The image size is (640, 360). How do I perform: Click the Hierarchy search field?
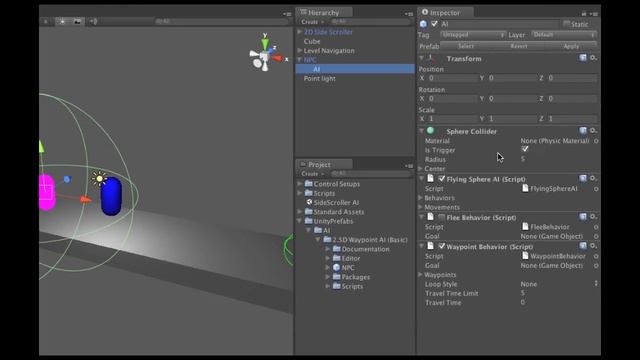(x=369, y=22)
